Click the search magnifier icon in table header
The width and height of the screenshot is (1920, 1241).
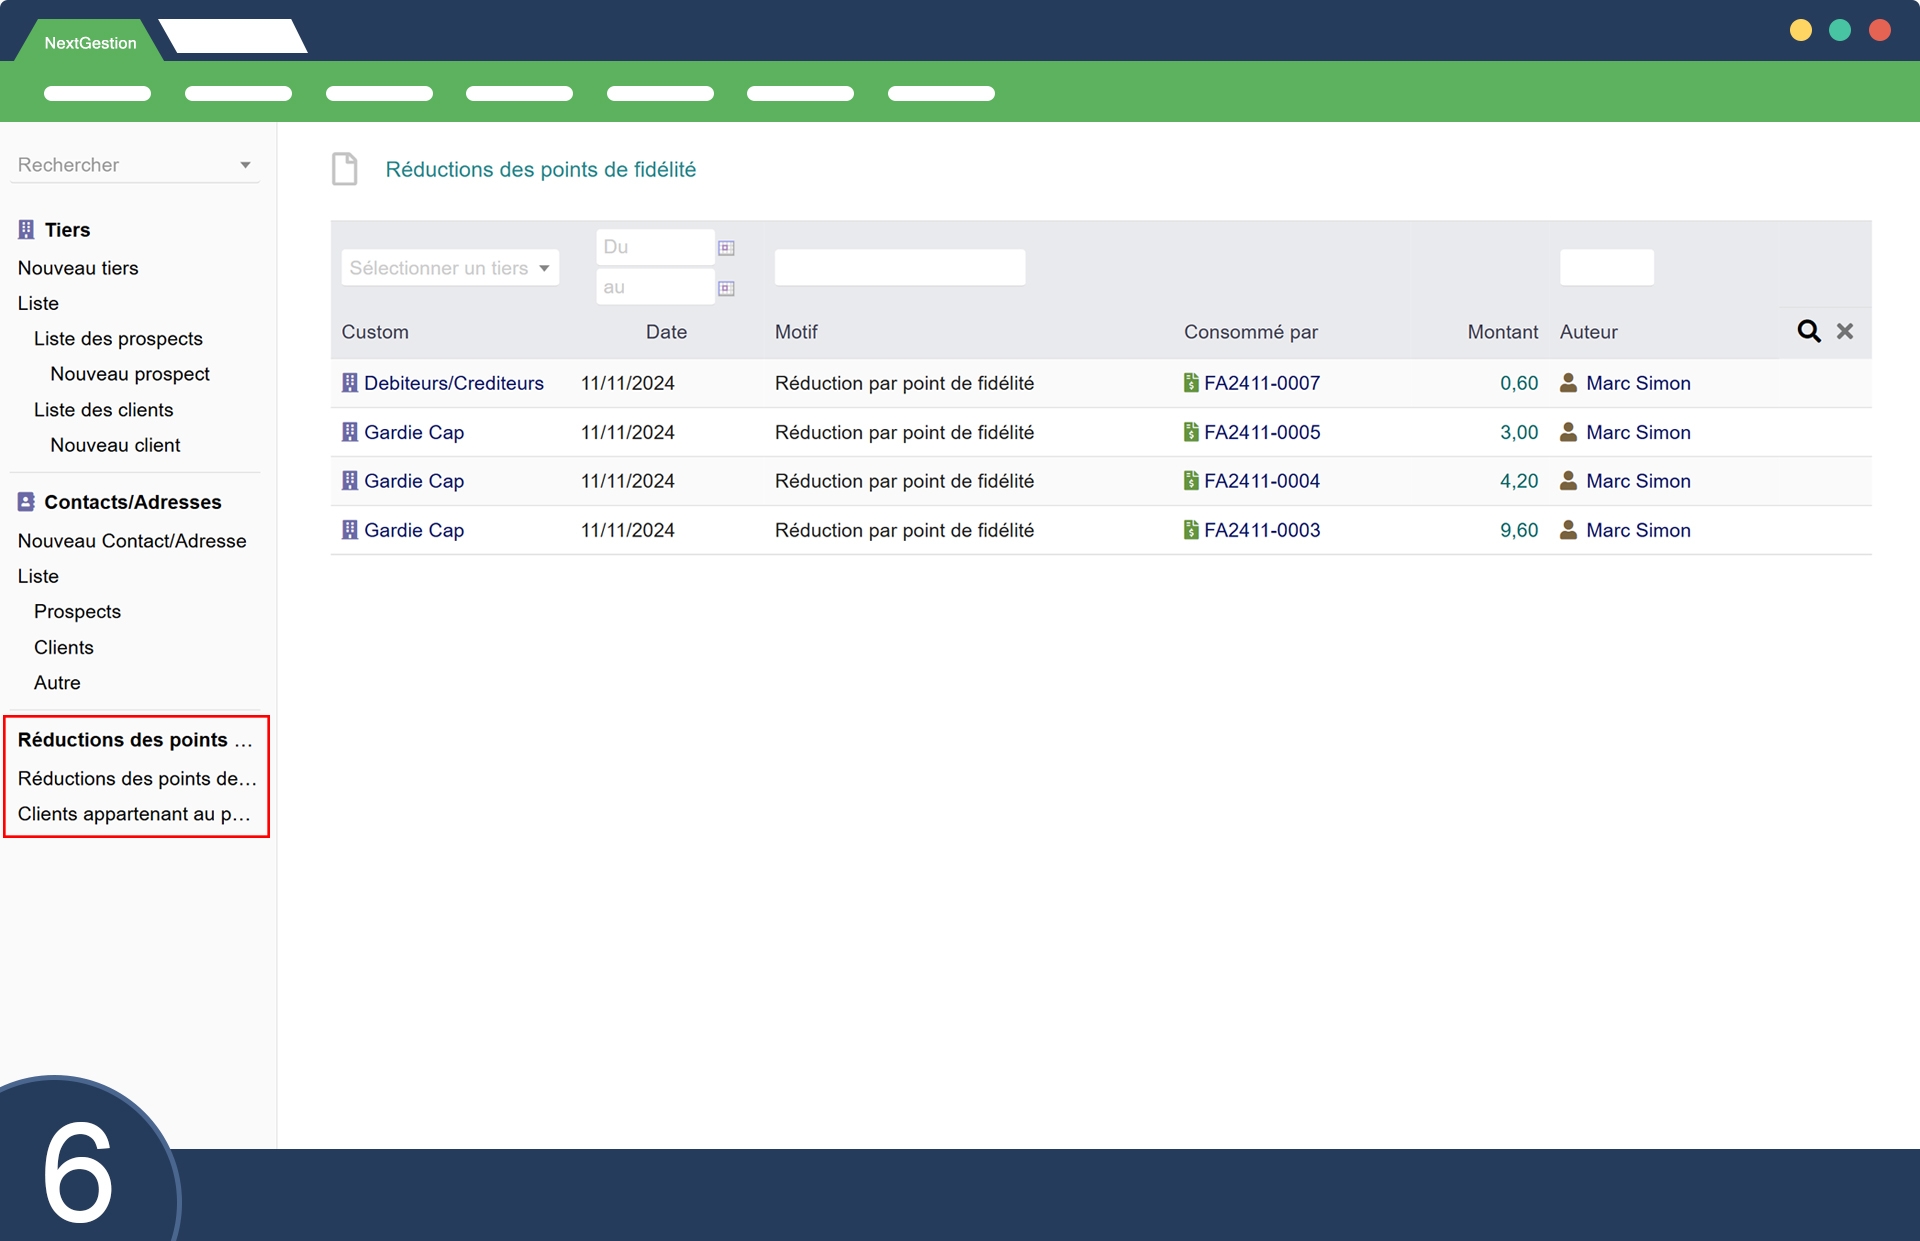click(1808, 331)
